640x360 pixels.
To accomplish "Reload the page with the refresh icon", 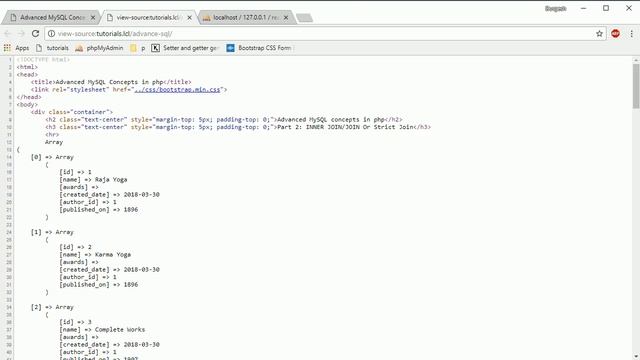I will click(36, 33).
